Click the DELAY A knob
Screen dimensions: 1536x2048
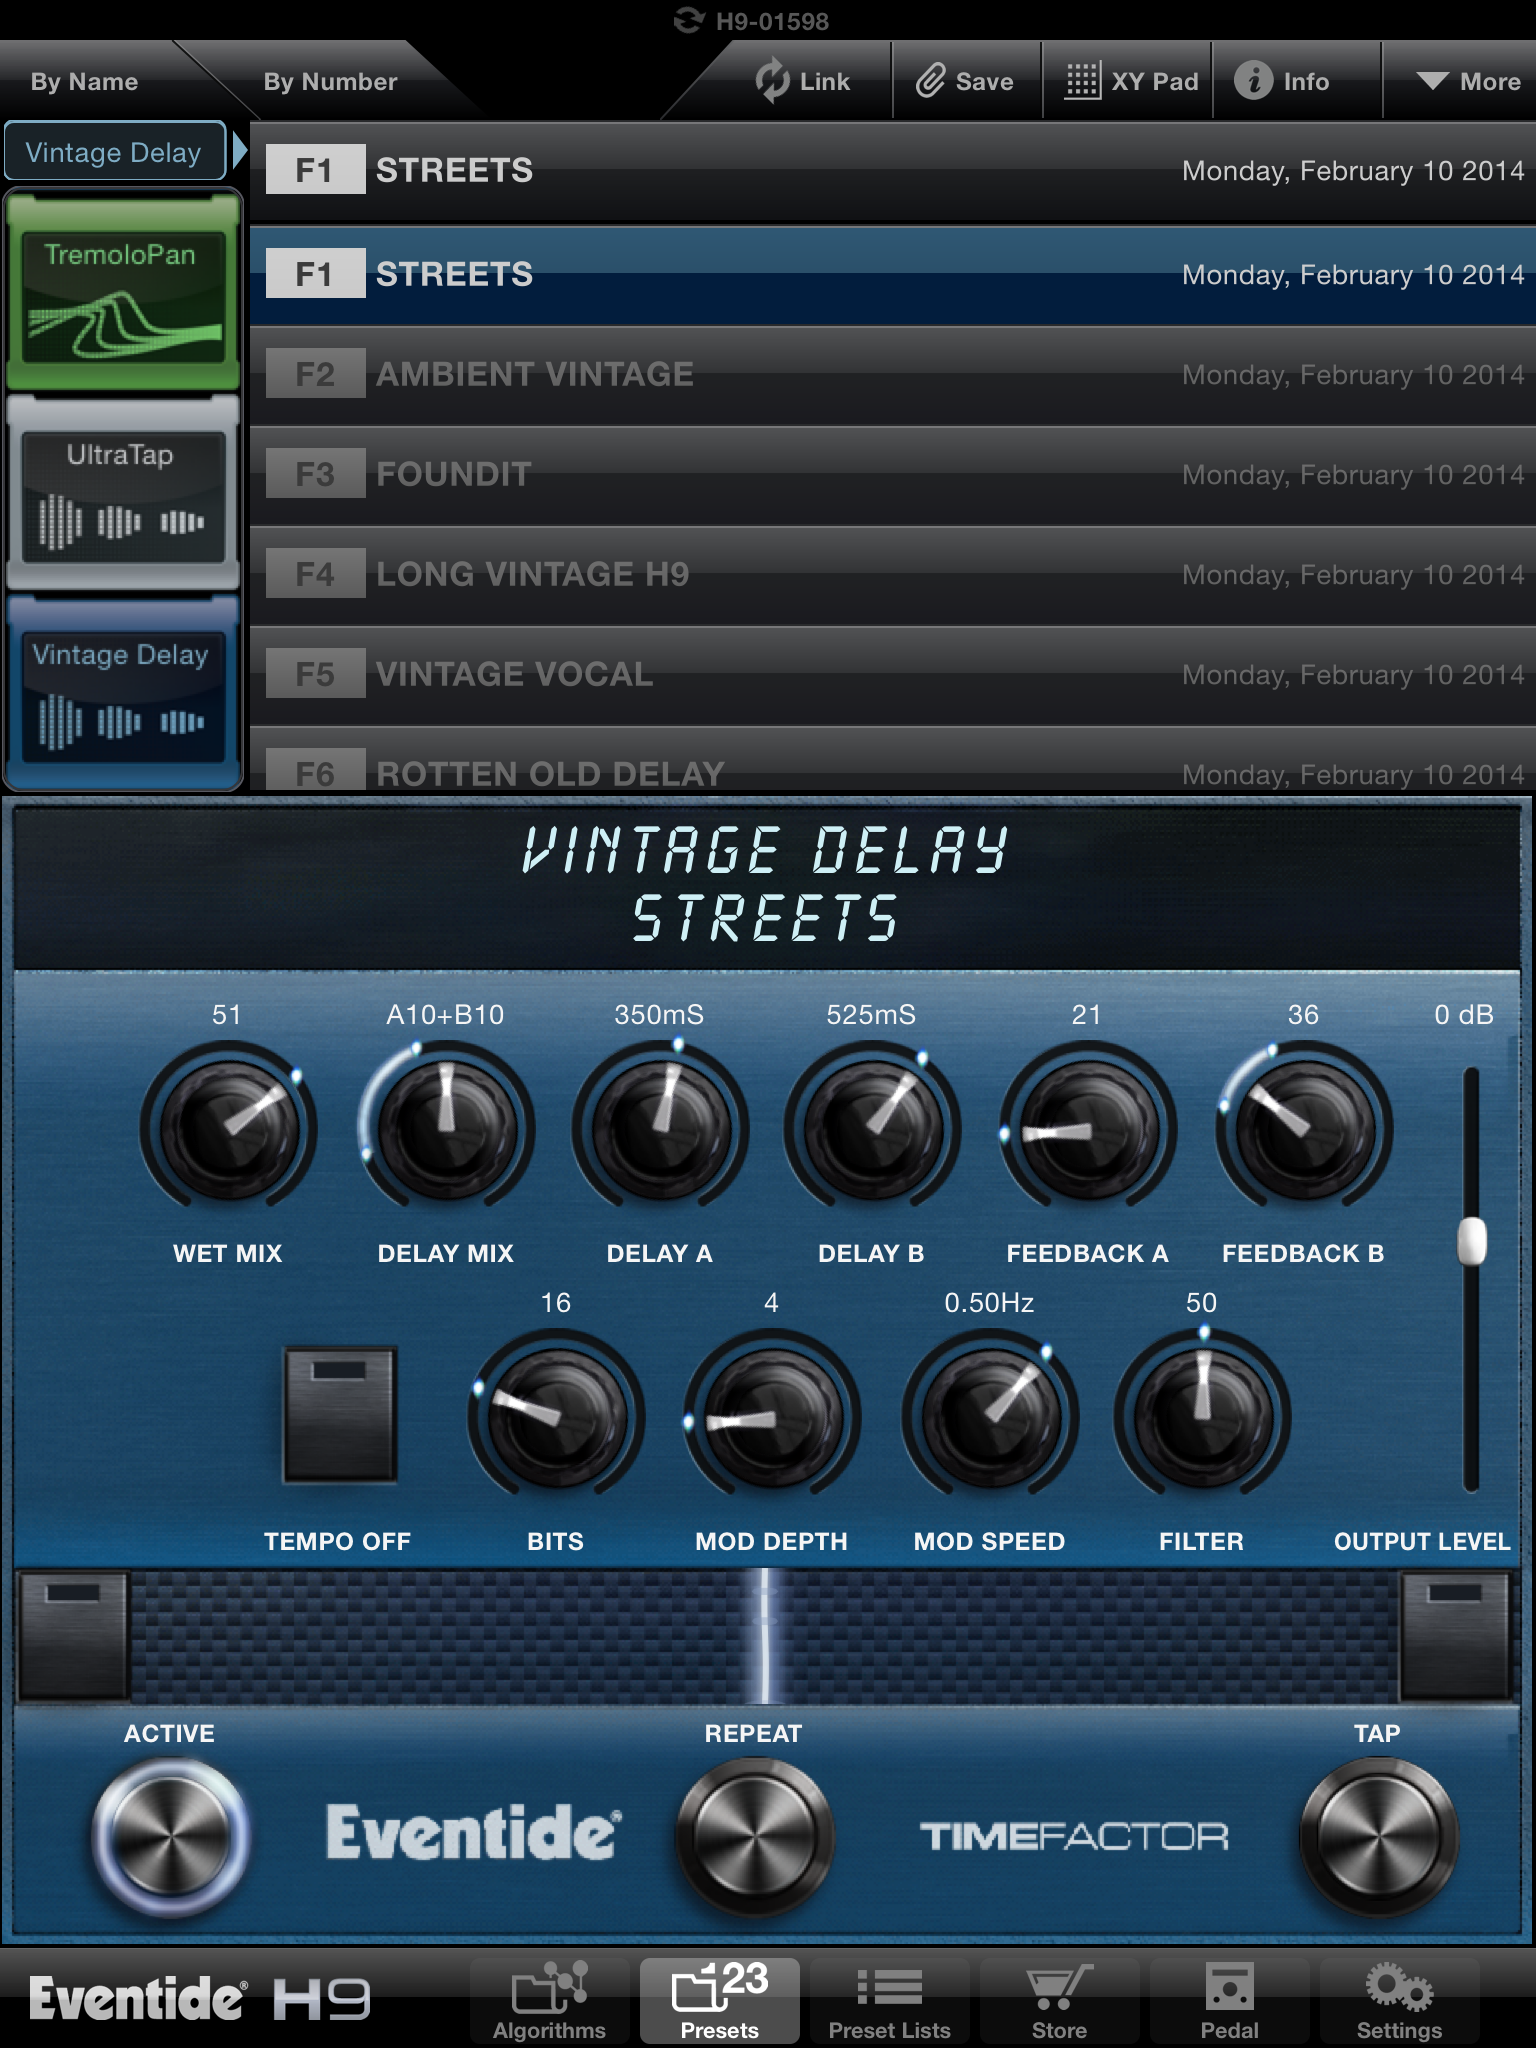[x=660, y=1128]
